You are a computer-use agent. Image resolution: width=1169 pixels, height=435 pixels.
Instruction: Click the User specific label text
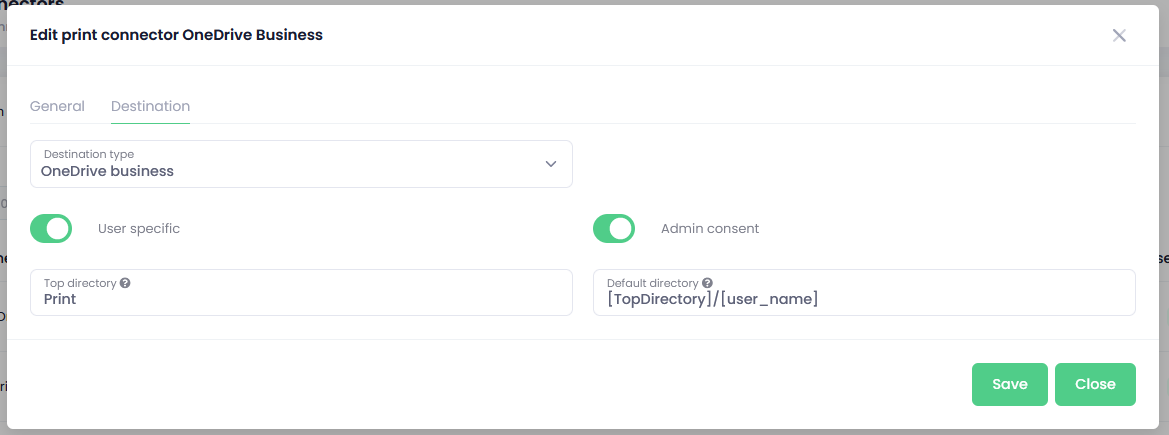[139, 228]
